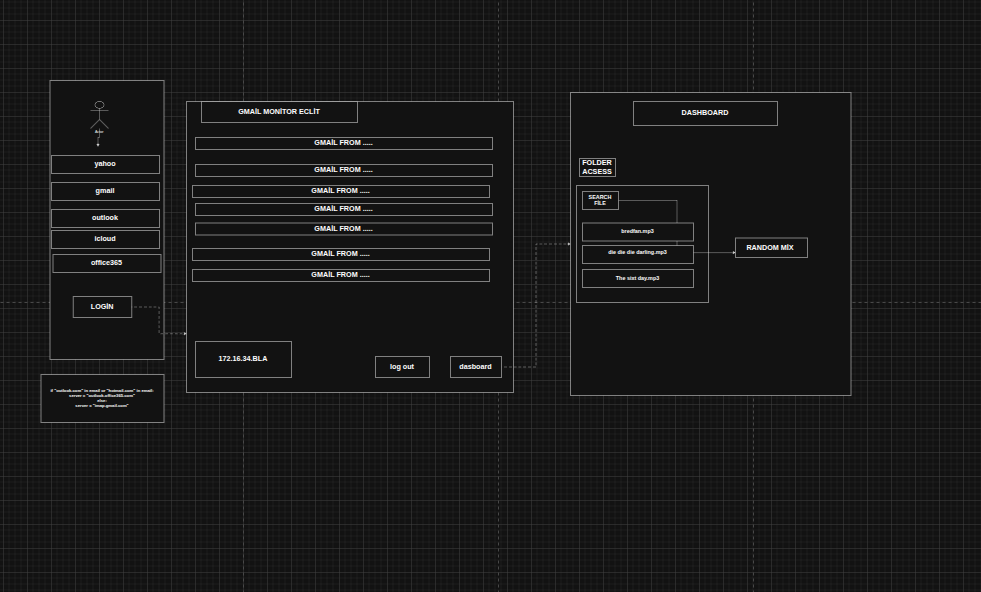The height and width of the screenshot is (592, 981).
Task: Click the log out button
Action: [x=402, y=367]
